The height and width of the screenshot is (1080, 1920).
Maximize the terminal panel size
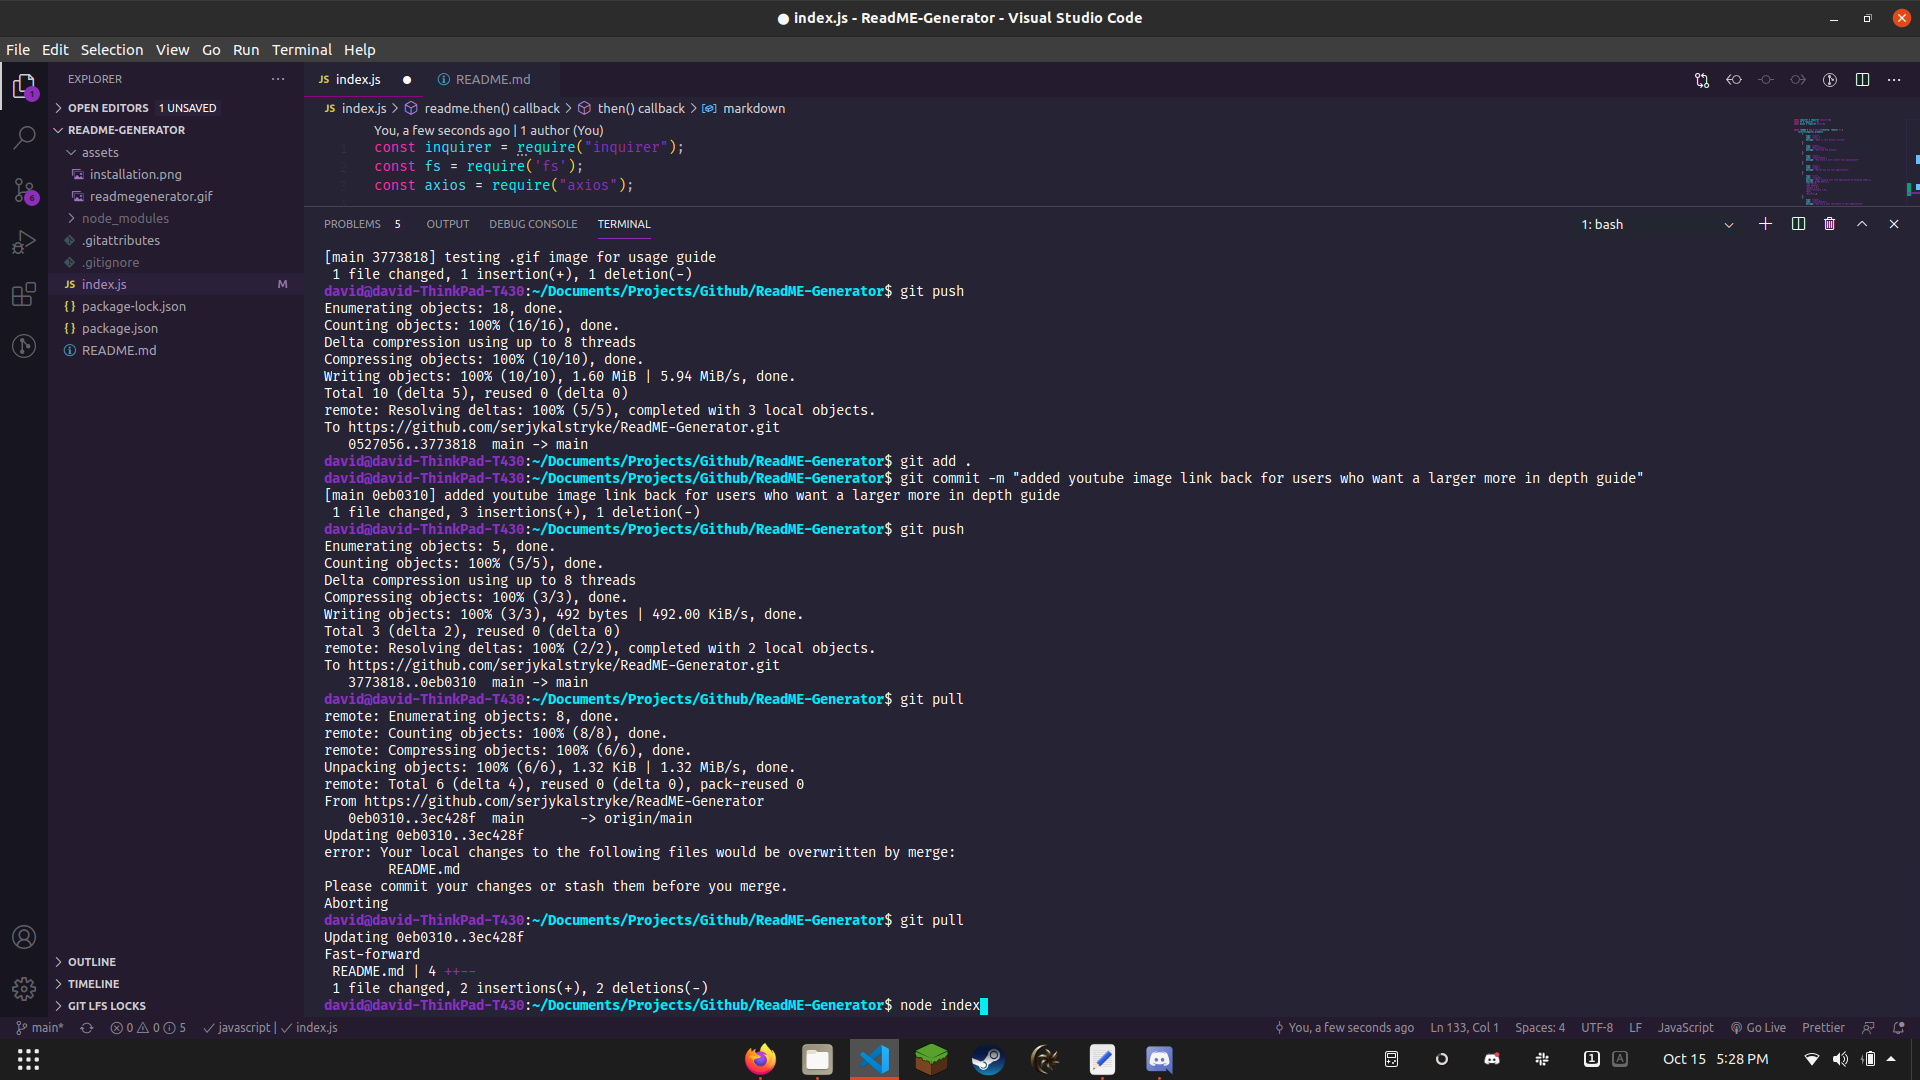1862,224
